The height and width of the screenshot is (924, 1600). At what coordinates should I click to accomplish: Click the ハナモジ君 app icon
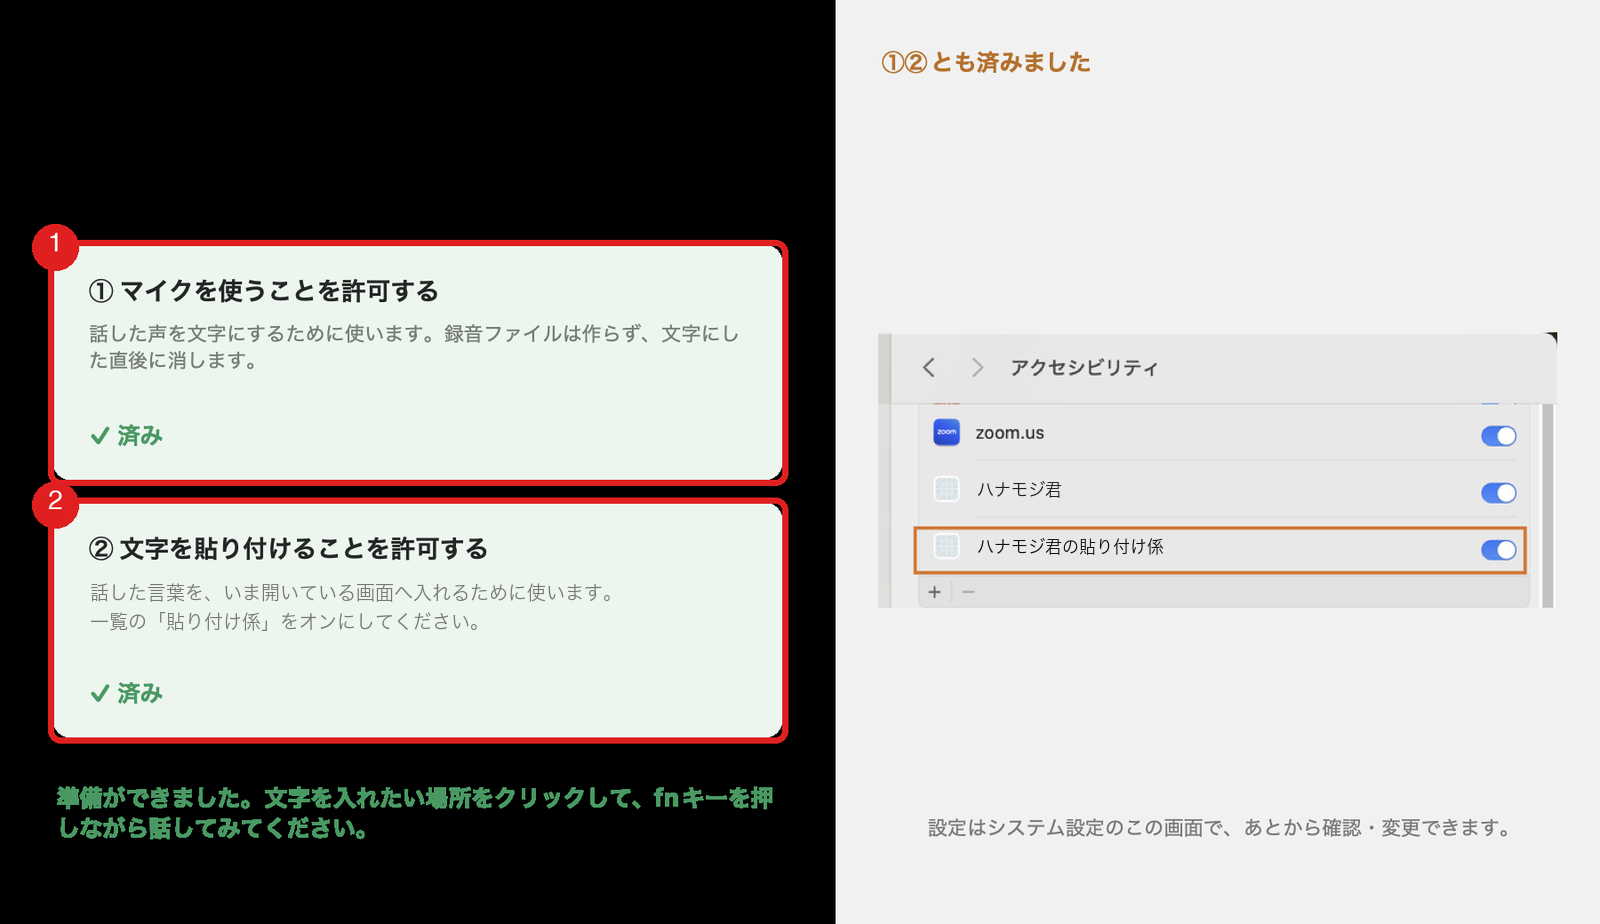[946, 489]
